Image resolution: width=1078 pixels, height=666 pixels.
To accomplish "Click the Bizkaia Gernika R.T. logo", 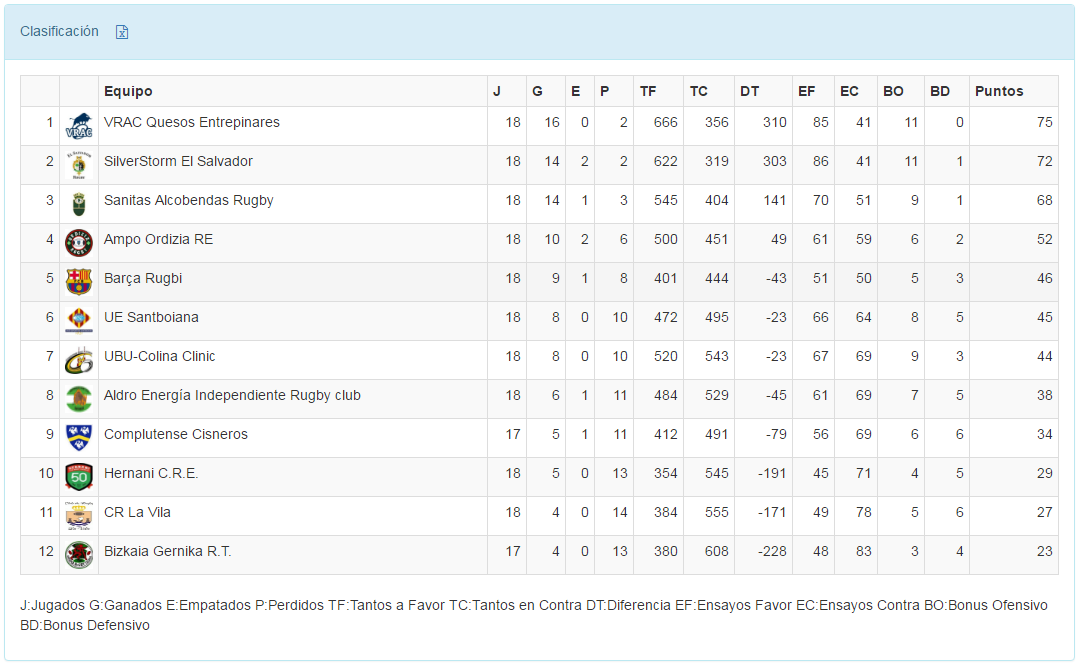I will coord(79,555).
